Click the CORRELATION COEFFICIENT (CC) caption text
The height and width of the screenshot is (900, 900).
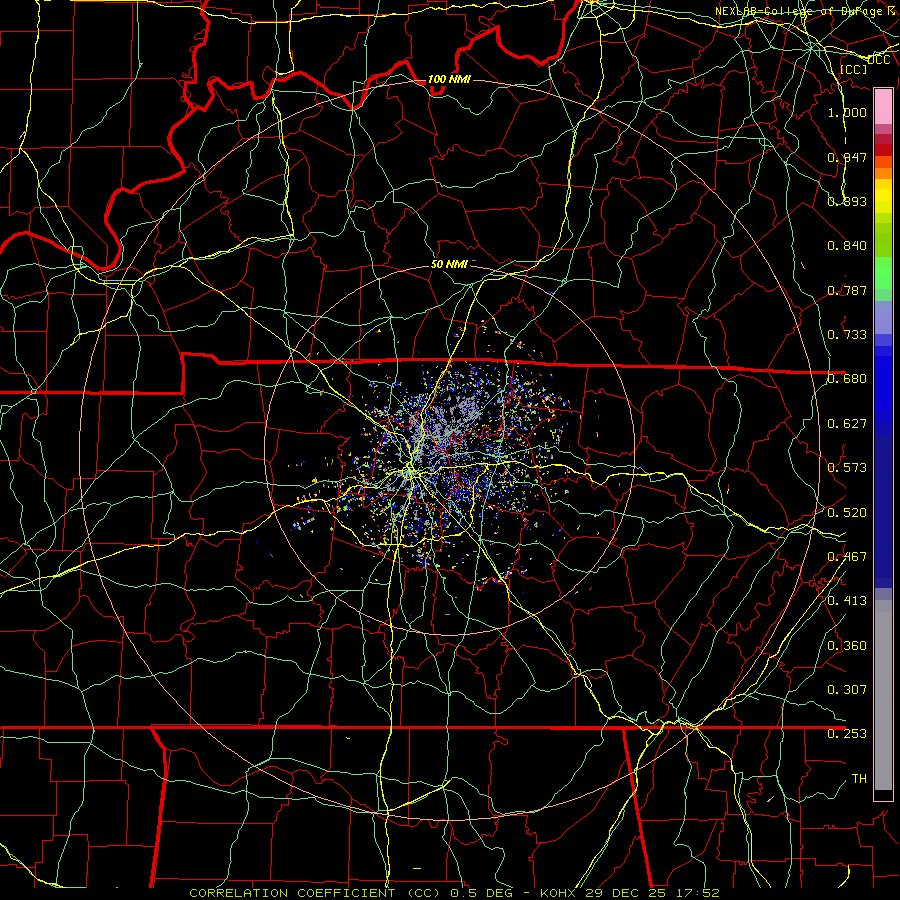click(315, 893)
